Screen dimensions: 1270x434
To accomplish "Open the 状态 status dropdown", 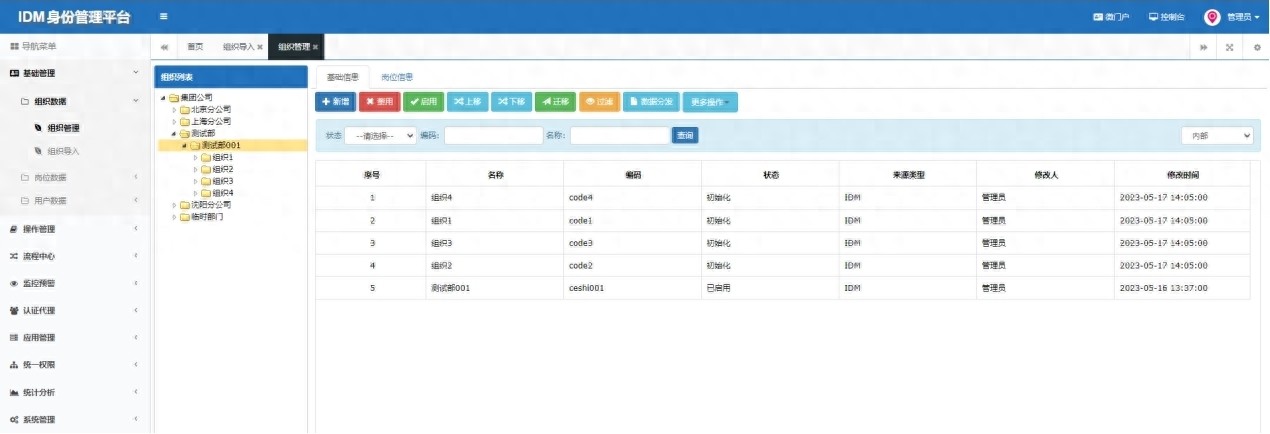I will coord(380,136).
